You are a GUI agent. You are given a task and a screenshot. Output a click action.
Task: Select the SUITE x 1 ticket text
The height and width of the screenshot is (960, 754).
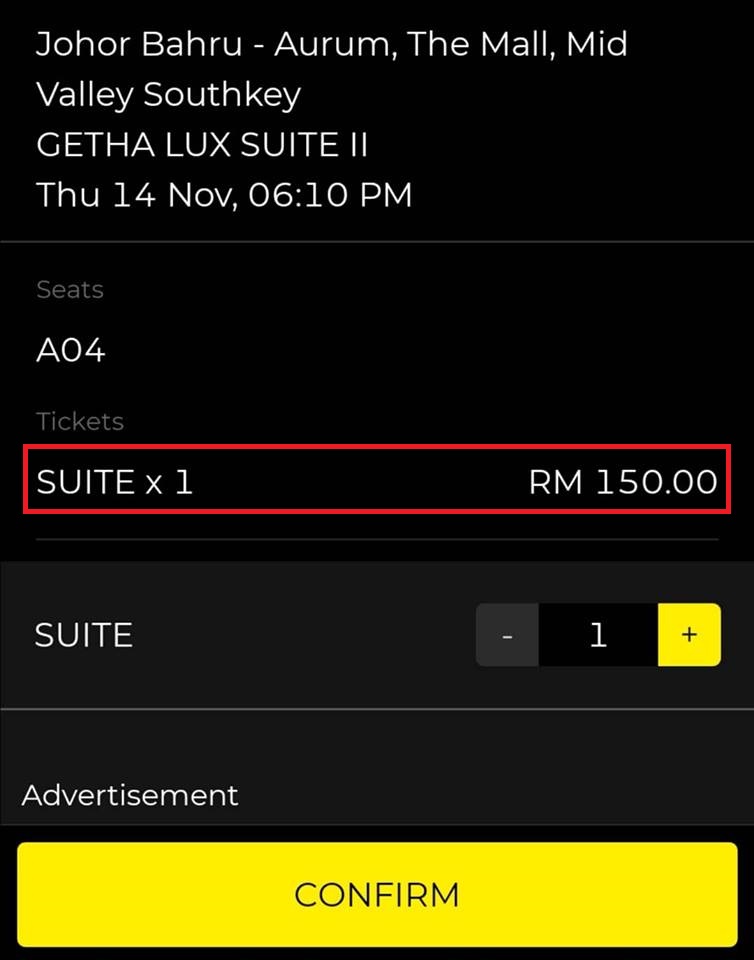[x=115, y=483]
